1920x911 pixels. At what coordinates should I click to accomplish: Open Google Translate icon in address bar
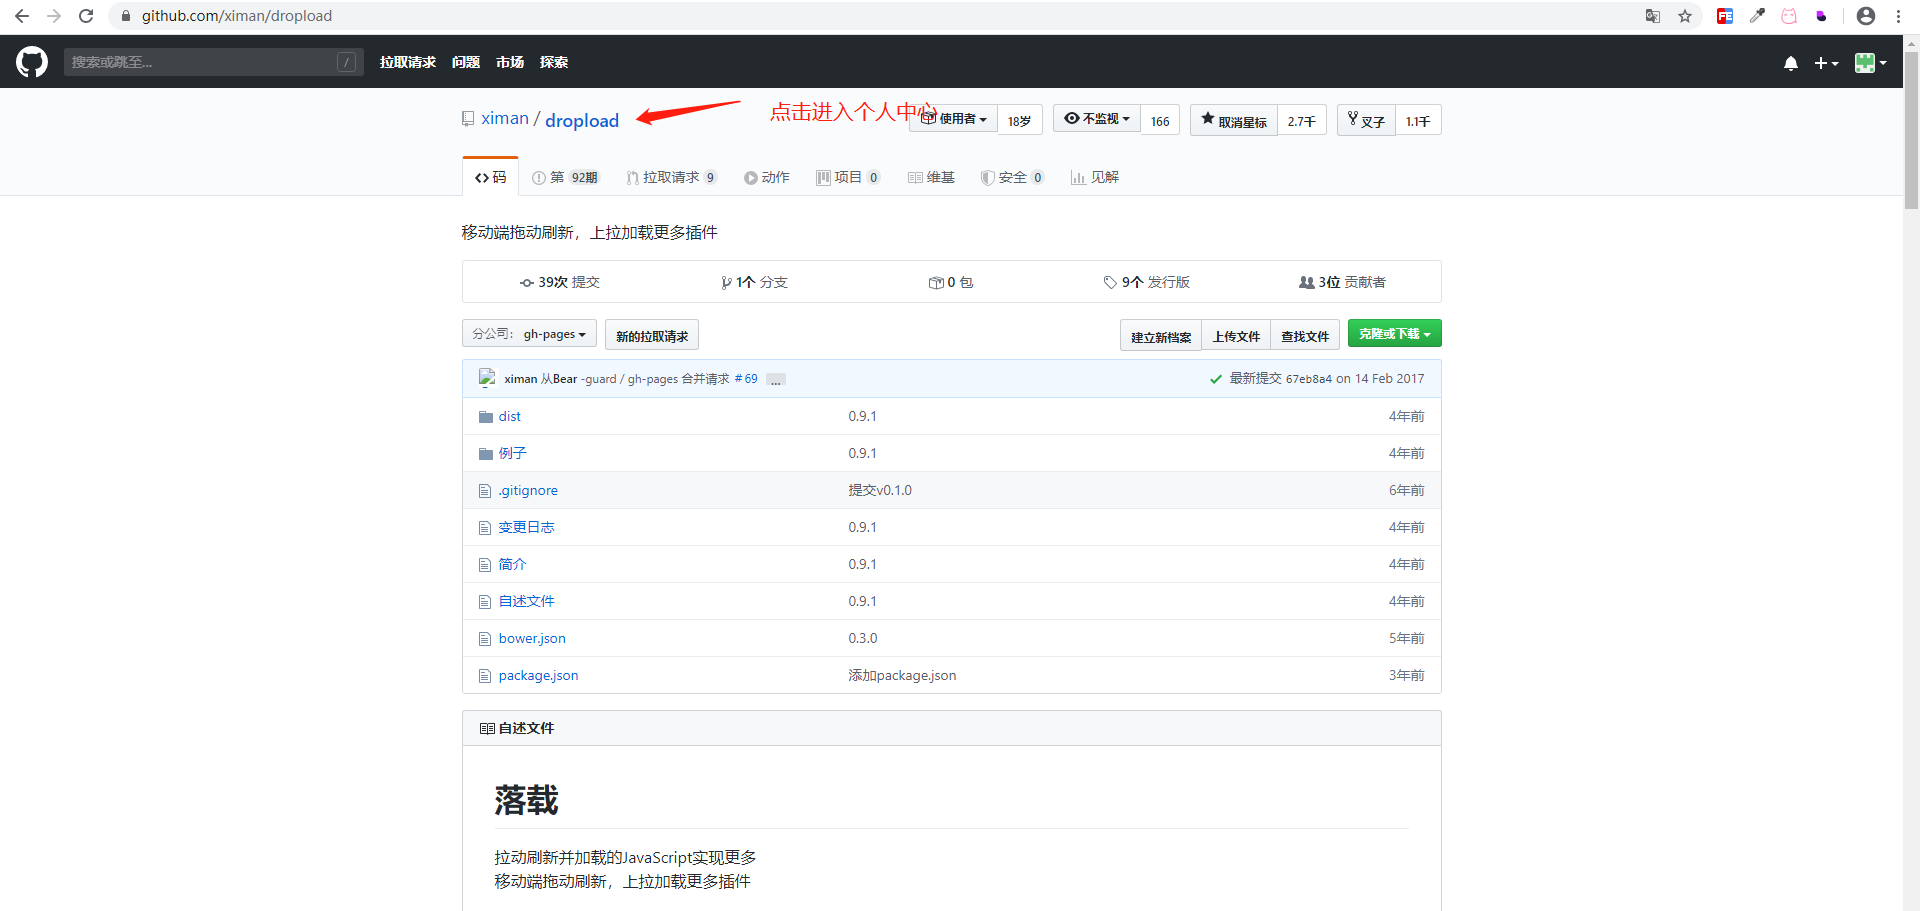(x=1652, y=16)
